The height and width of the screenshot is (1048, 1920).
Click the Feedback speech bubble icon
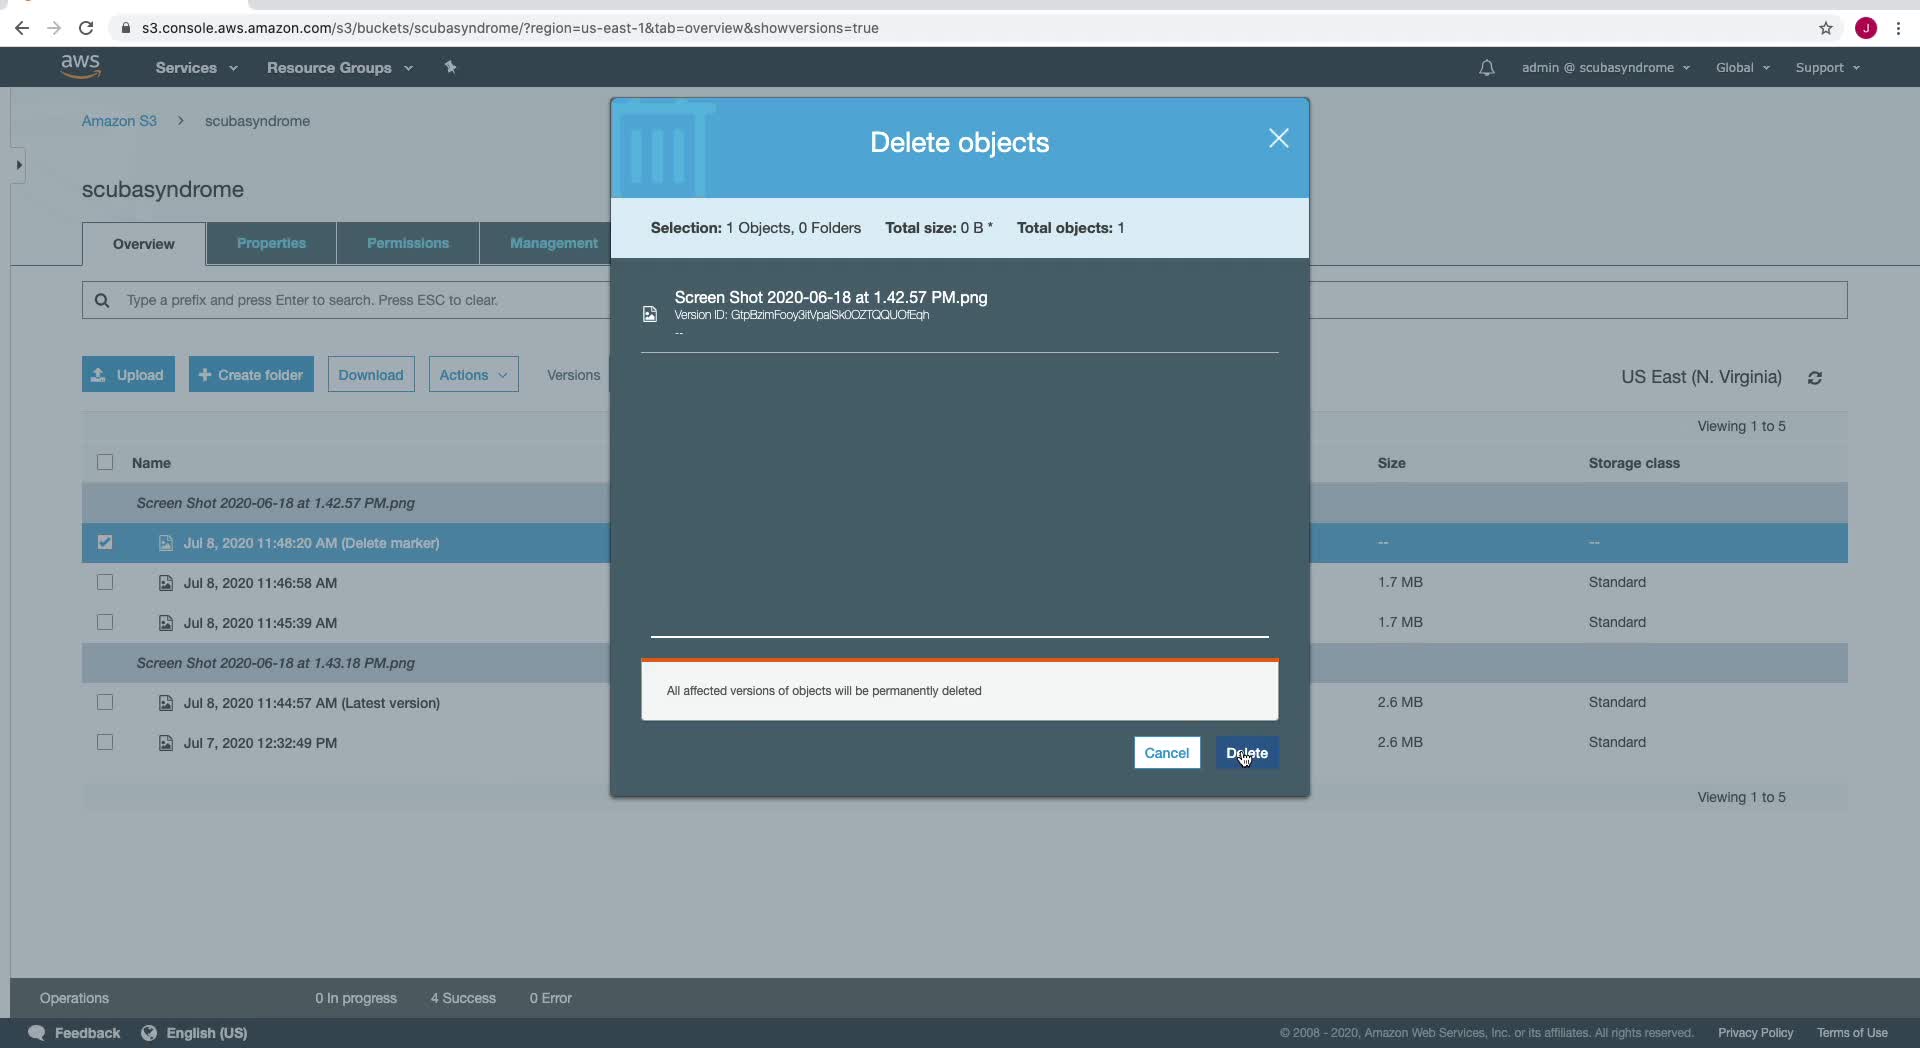point(37,1033)
